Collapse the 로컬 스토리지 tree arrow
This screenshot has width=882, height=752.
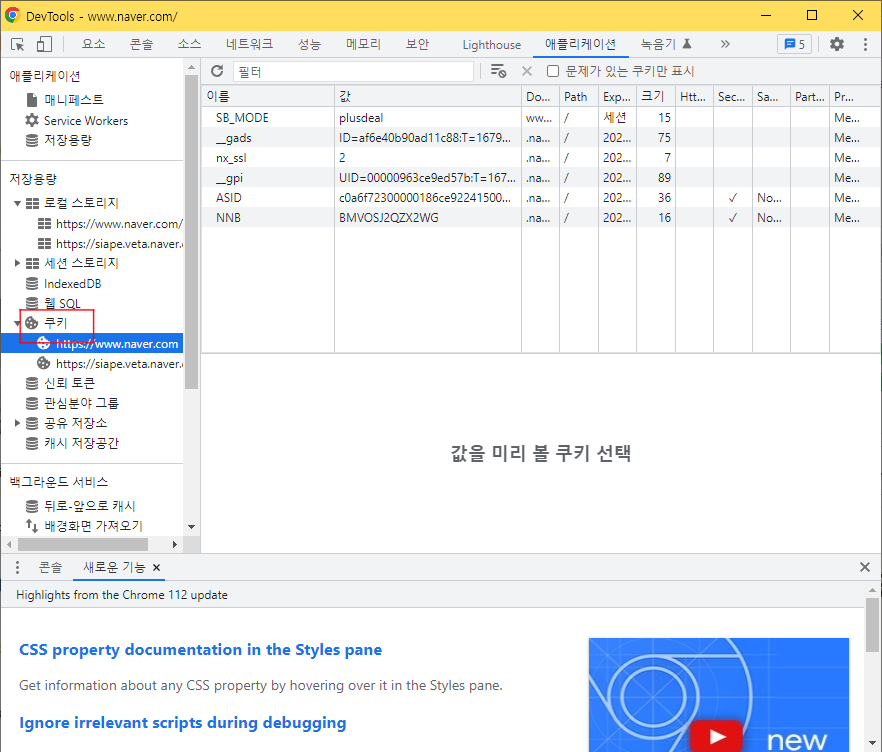(17, 203)
